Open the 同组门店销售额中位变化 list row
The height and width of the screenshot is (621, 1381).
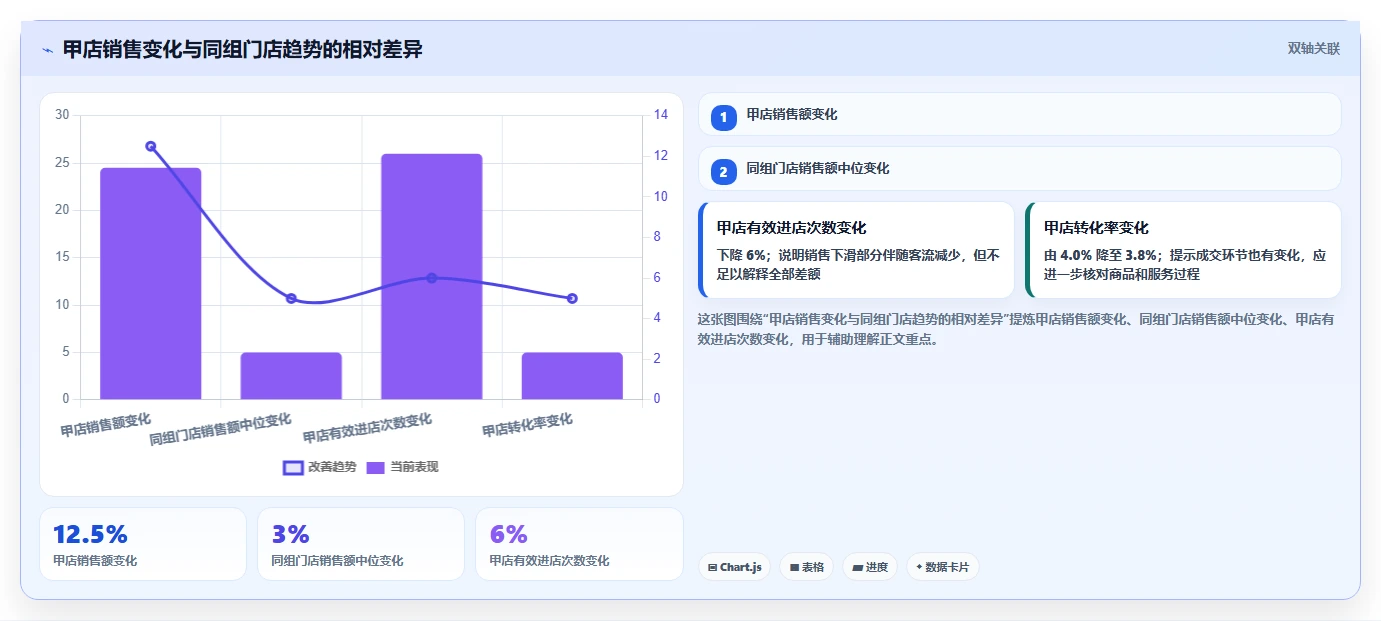coord(1019,169)
